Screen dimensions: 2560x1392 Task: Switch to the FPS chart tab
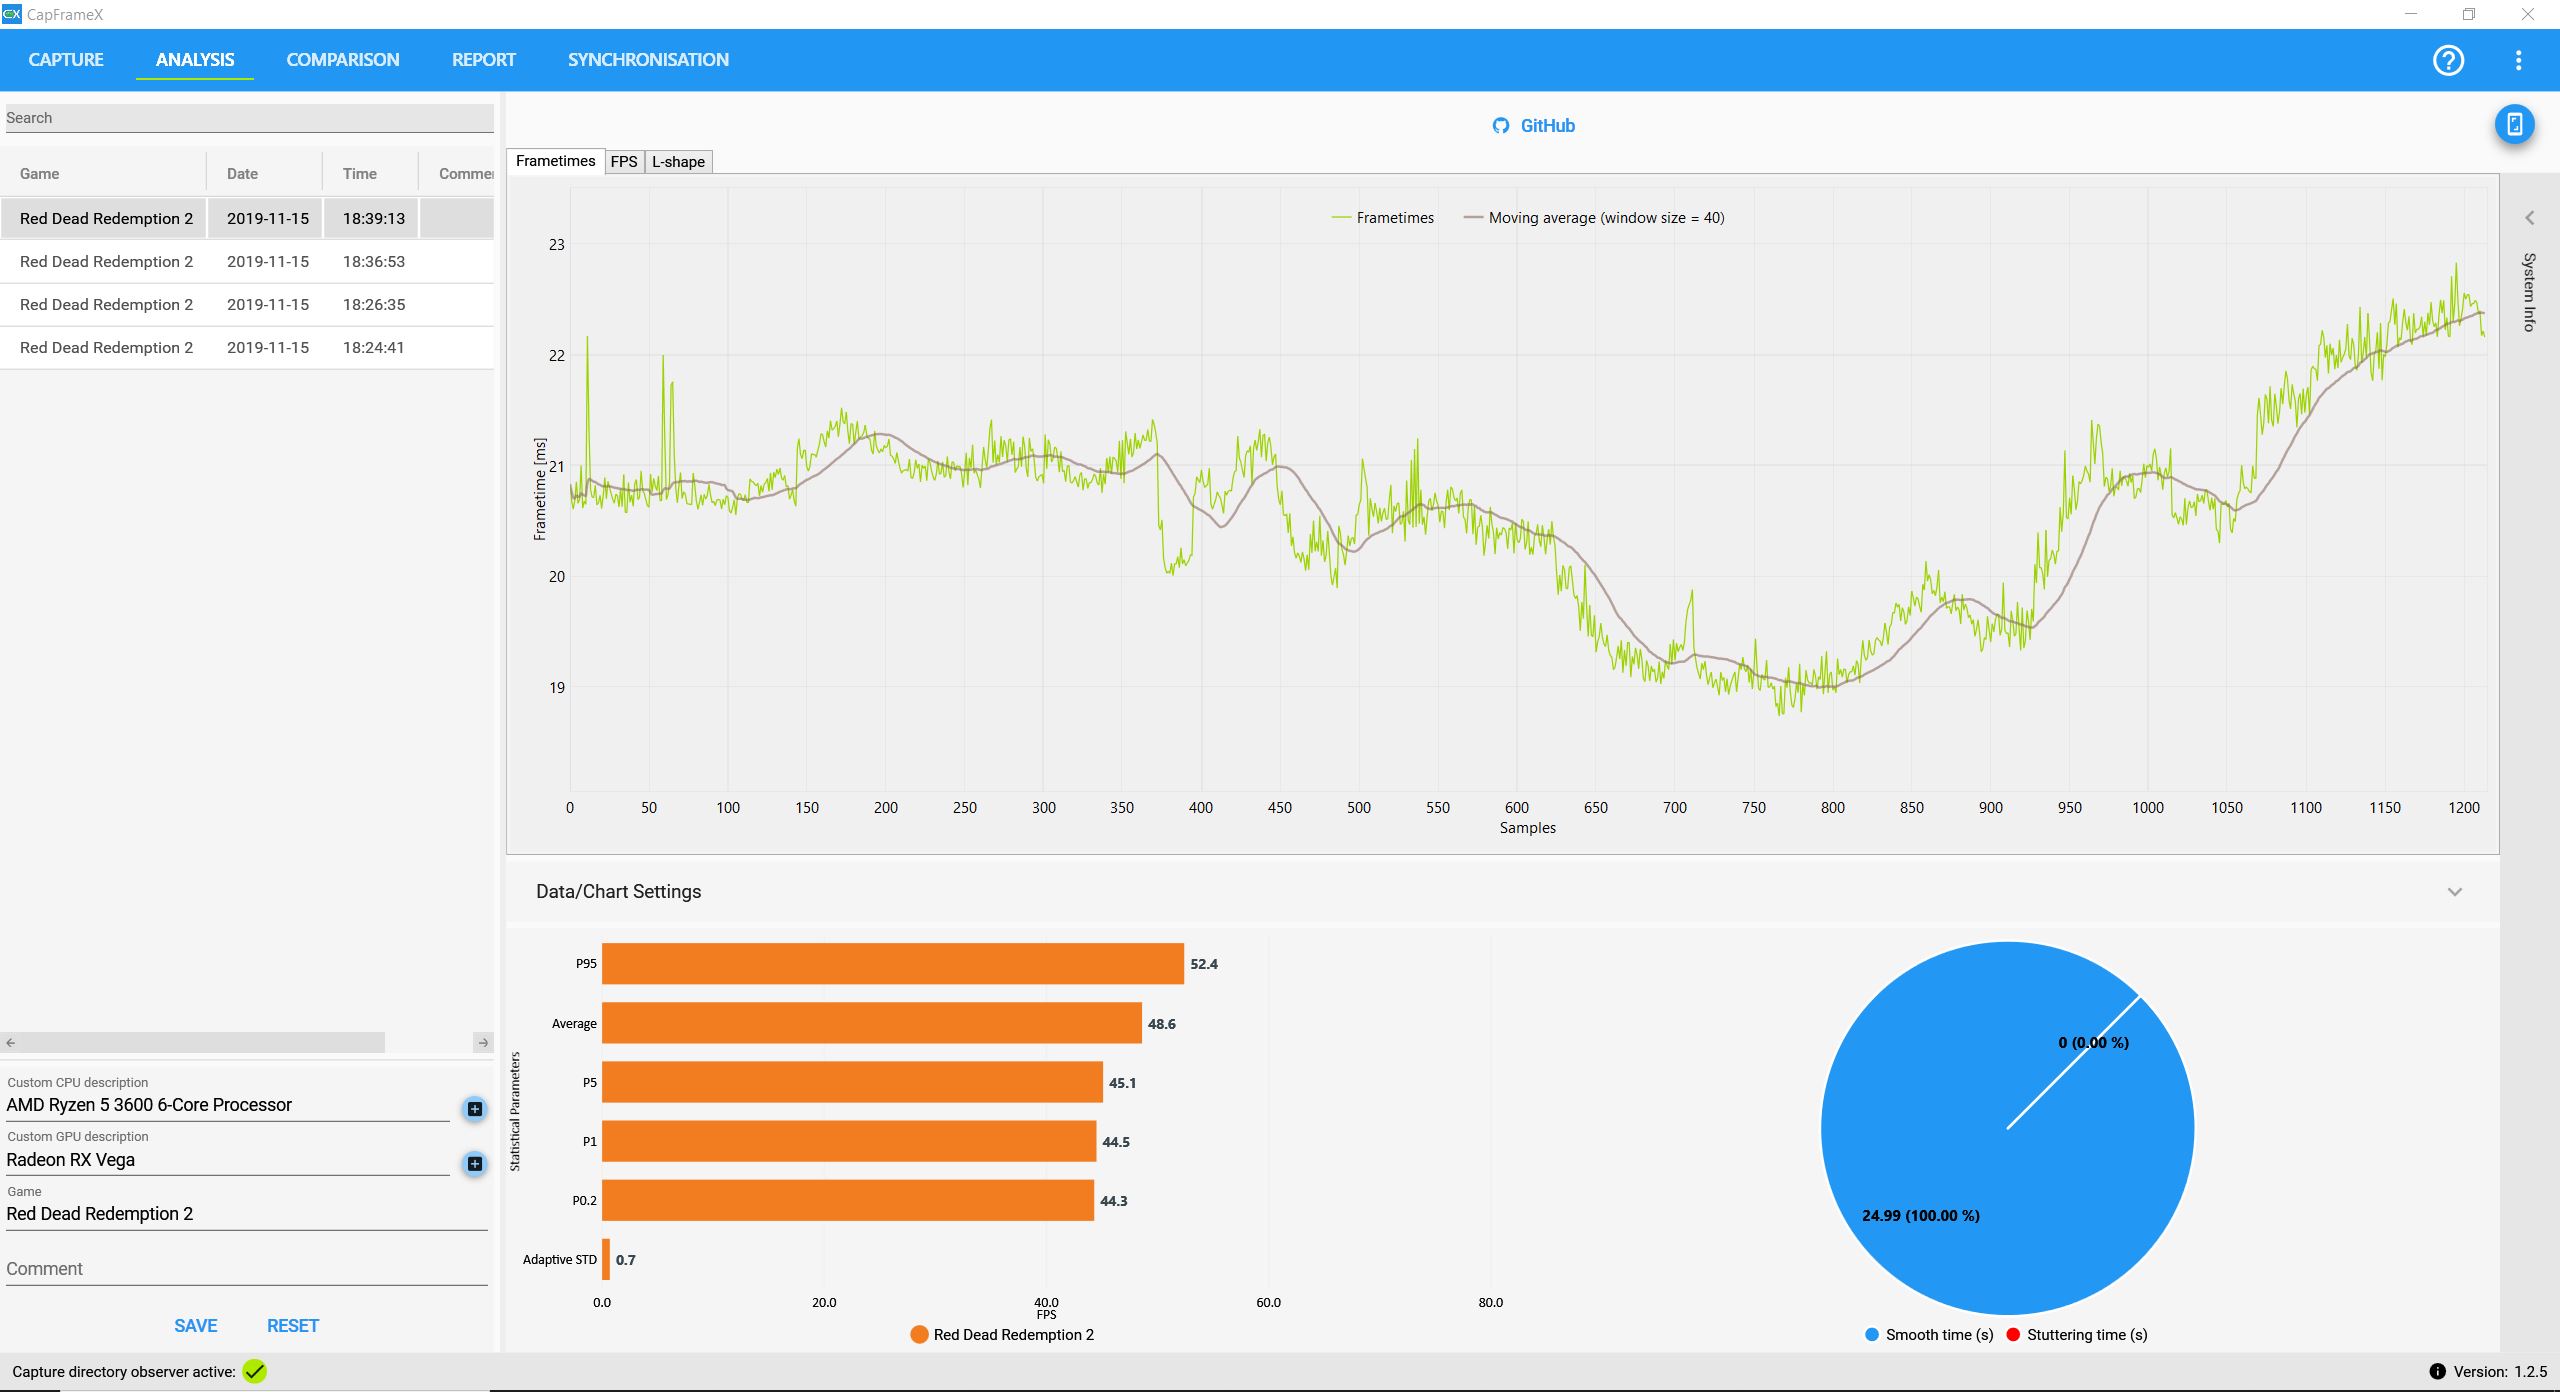[624, 162]
